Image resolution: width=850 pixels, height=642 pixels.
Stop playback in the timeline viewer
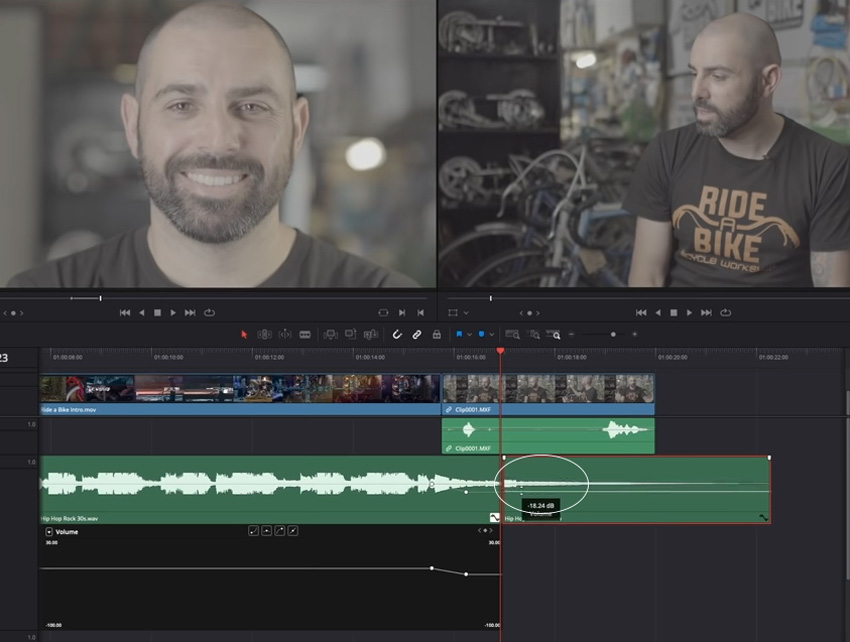pos(674,312)
